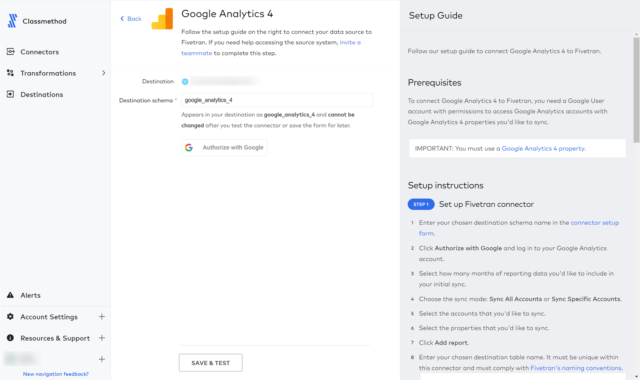The height and width of the screenshot is (380, 640).
Task: Click the destination globe icon
Action: 185,81
